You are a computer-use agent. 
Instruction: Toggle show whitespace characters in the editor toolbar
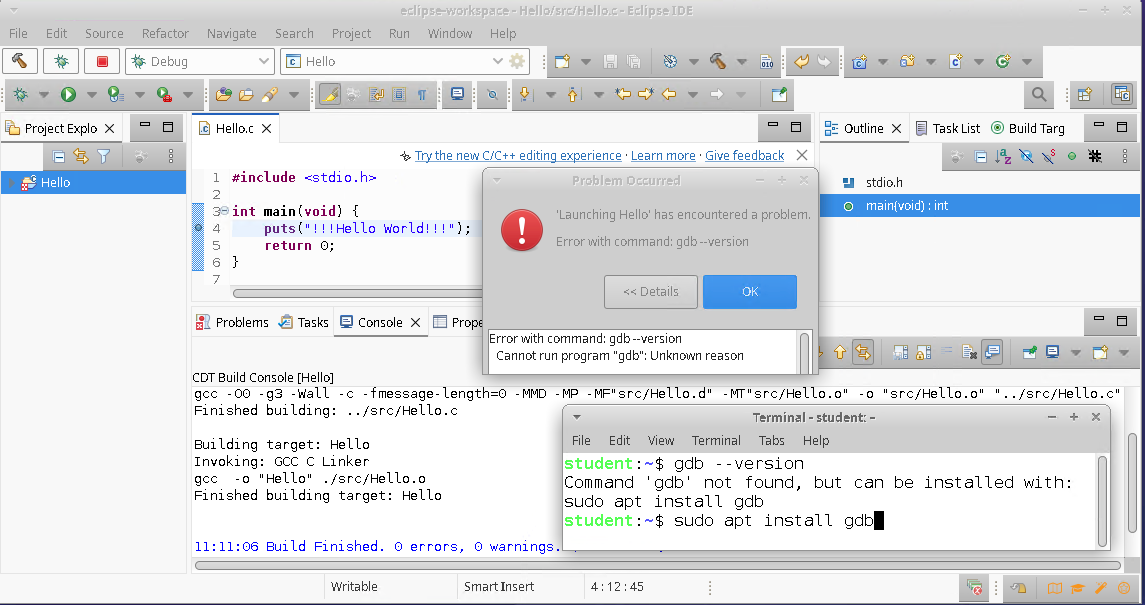[x=421, y=94]
